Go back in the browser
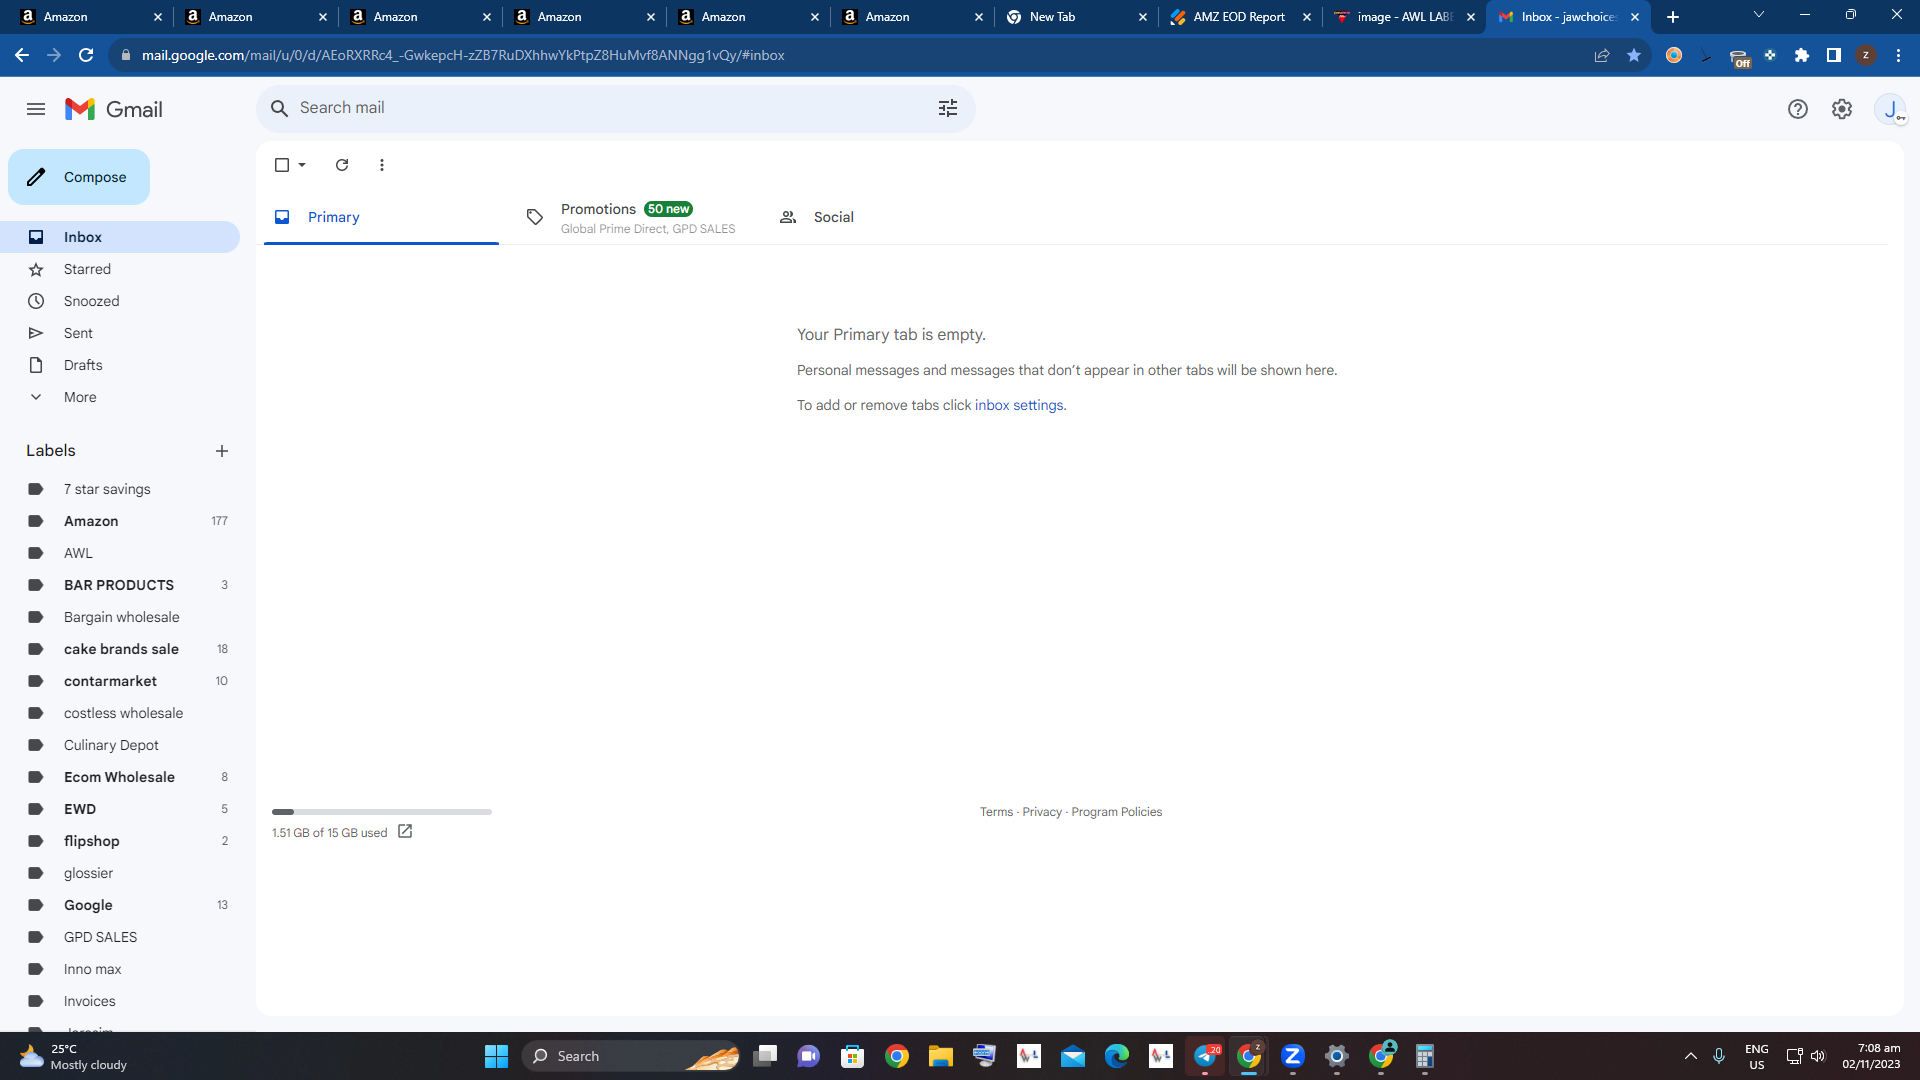Viewport: 1920px width, 1080px height. click(x=22, y=55)
